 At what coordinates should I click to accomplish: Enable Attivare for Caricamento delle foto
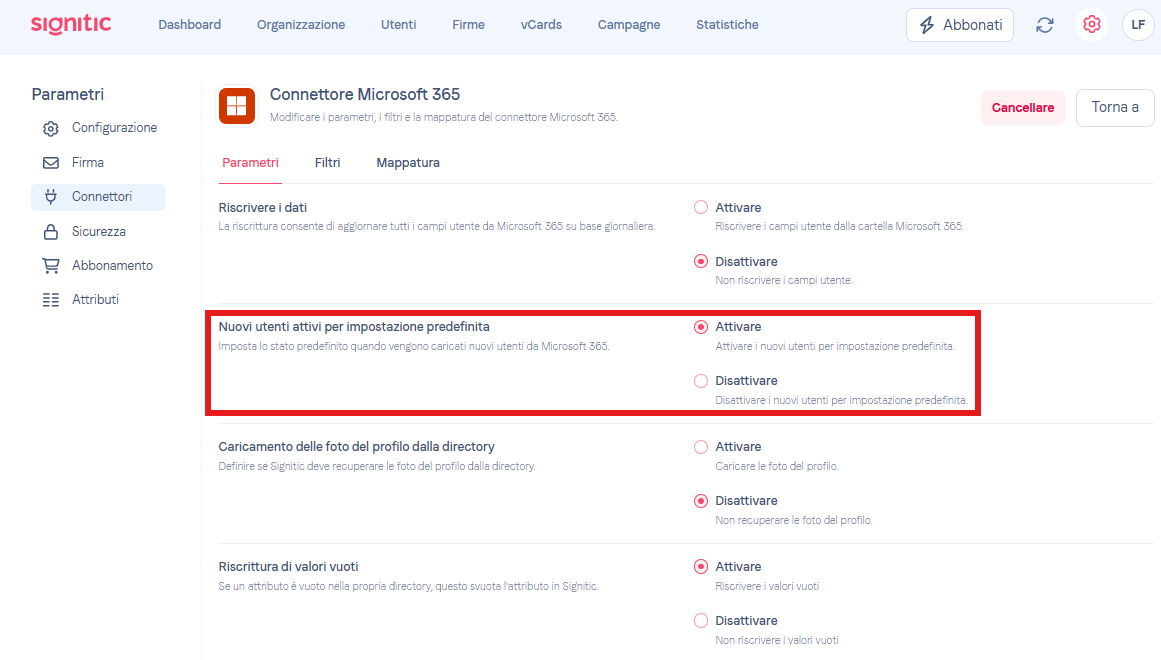(x=700, y=447)
